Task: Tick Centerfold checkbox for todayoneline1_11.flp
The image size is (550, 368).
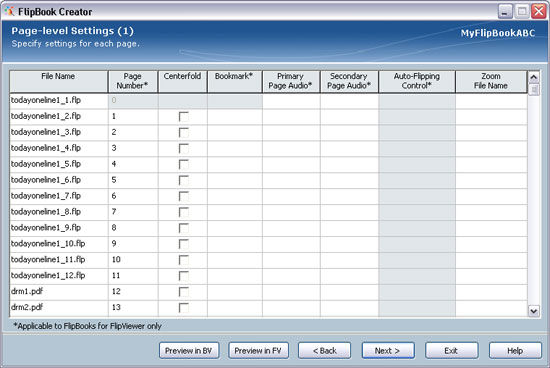Action: pyautogui.click(x=183, y=260)
